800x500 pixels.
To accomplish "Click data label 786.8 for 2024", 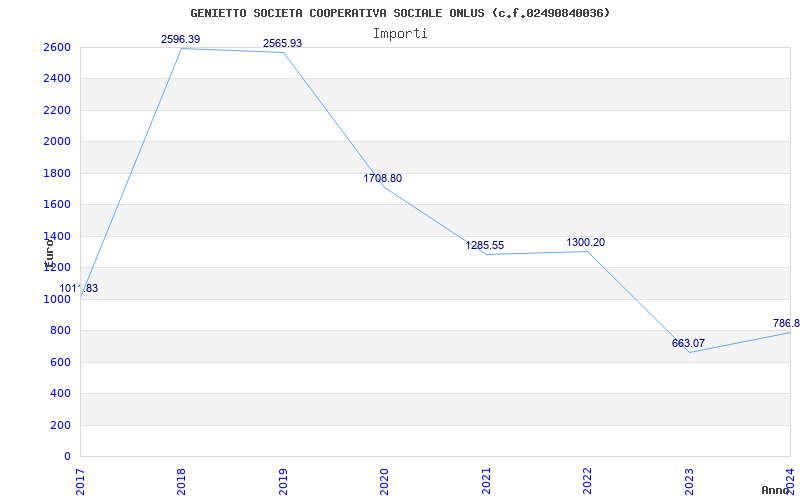I will click(x=786, y=323).
